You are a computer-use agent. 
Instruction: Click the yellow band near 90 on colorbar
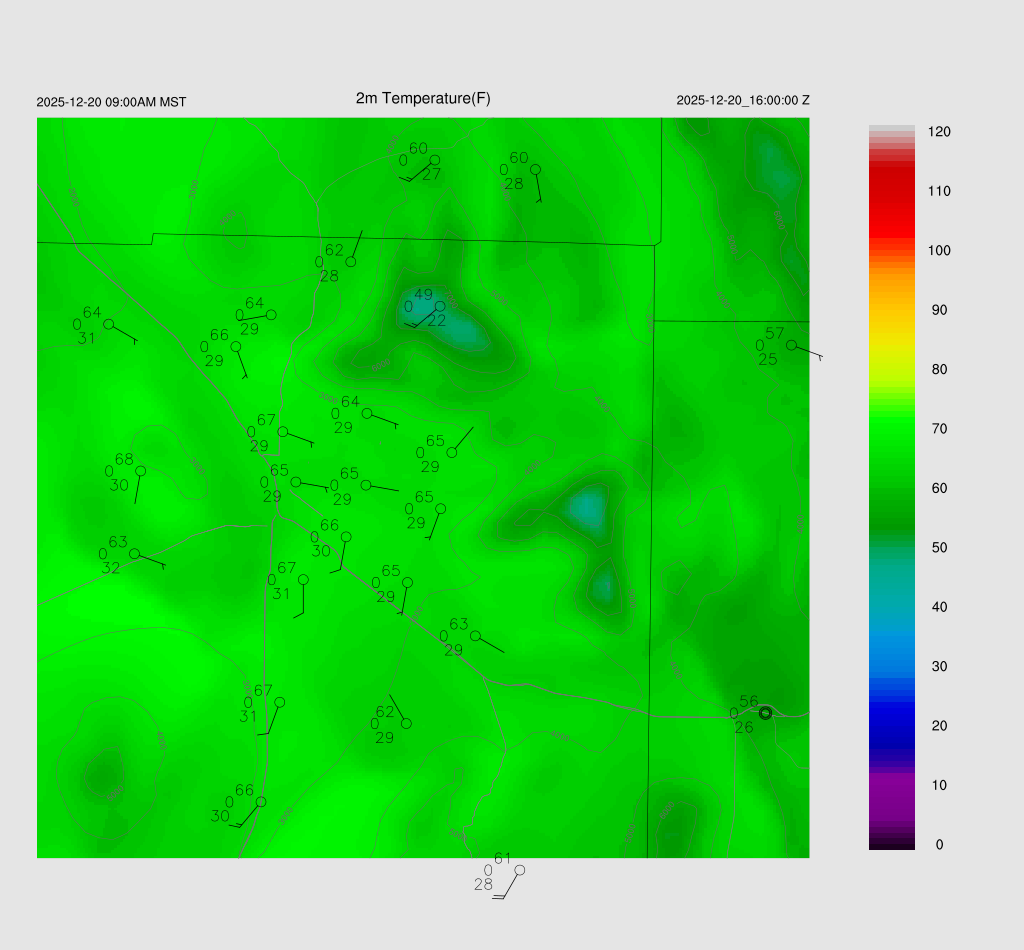pos(892,312)
